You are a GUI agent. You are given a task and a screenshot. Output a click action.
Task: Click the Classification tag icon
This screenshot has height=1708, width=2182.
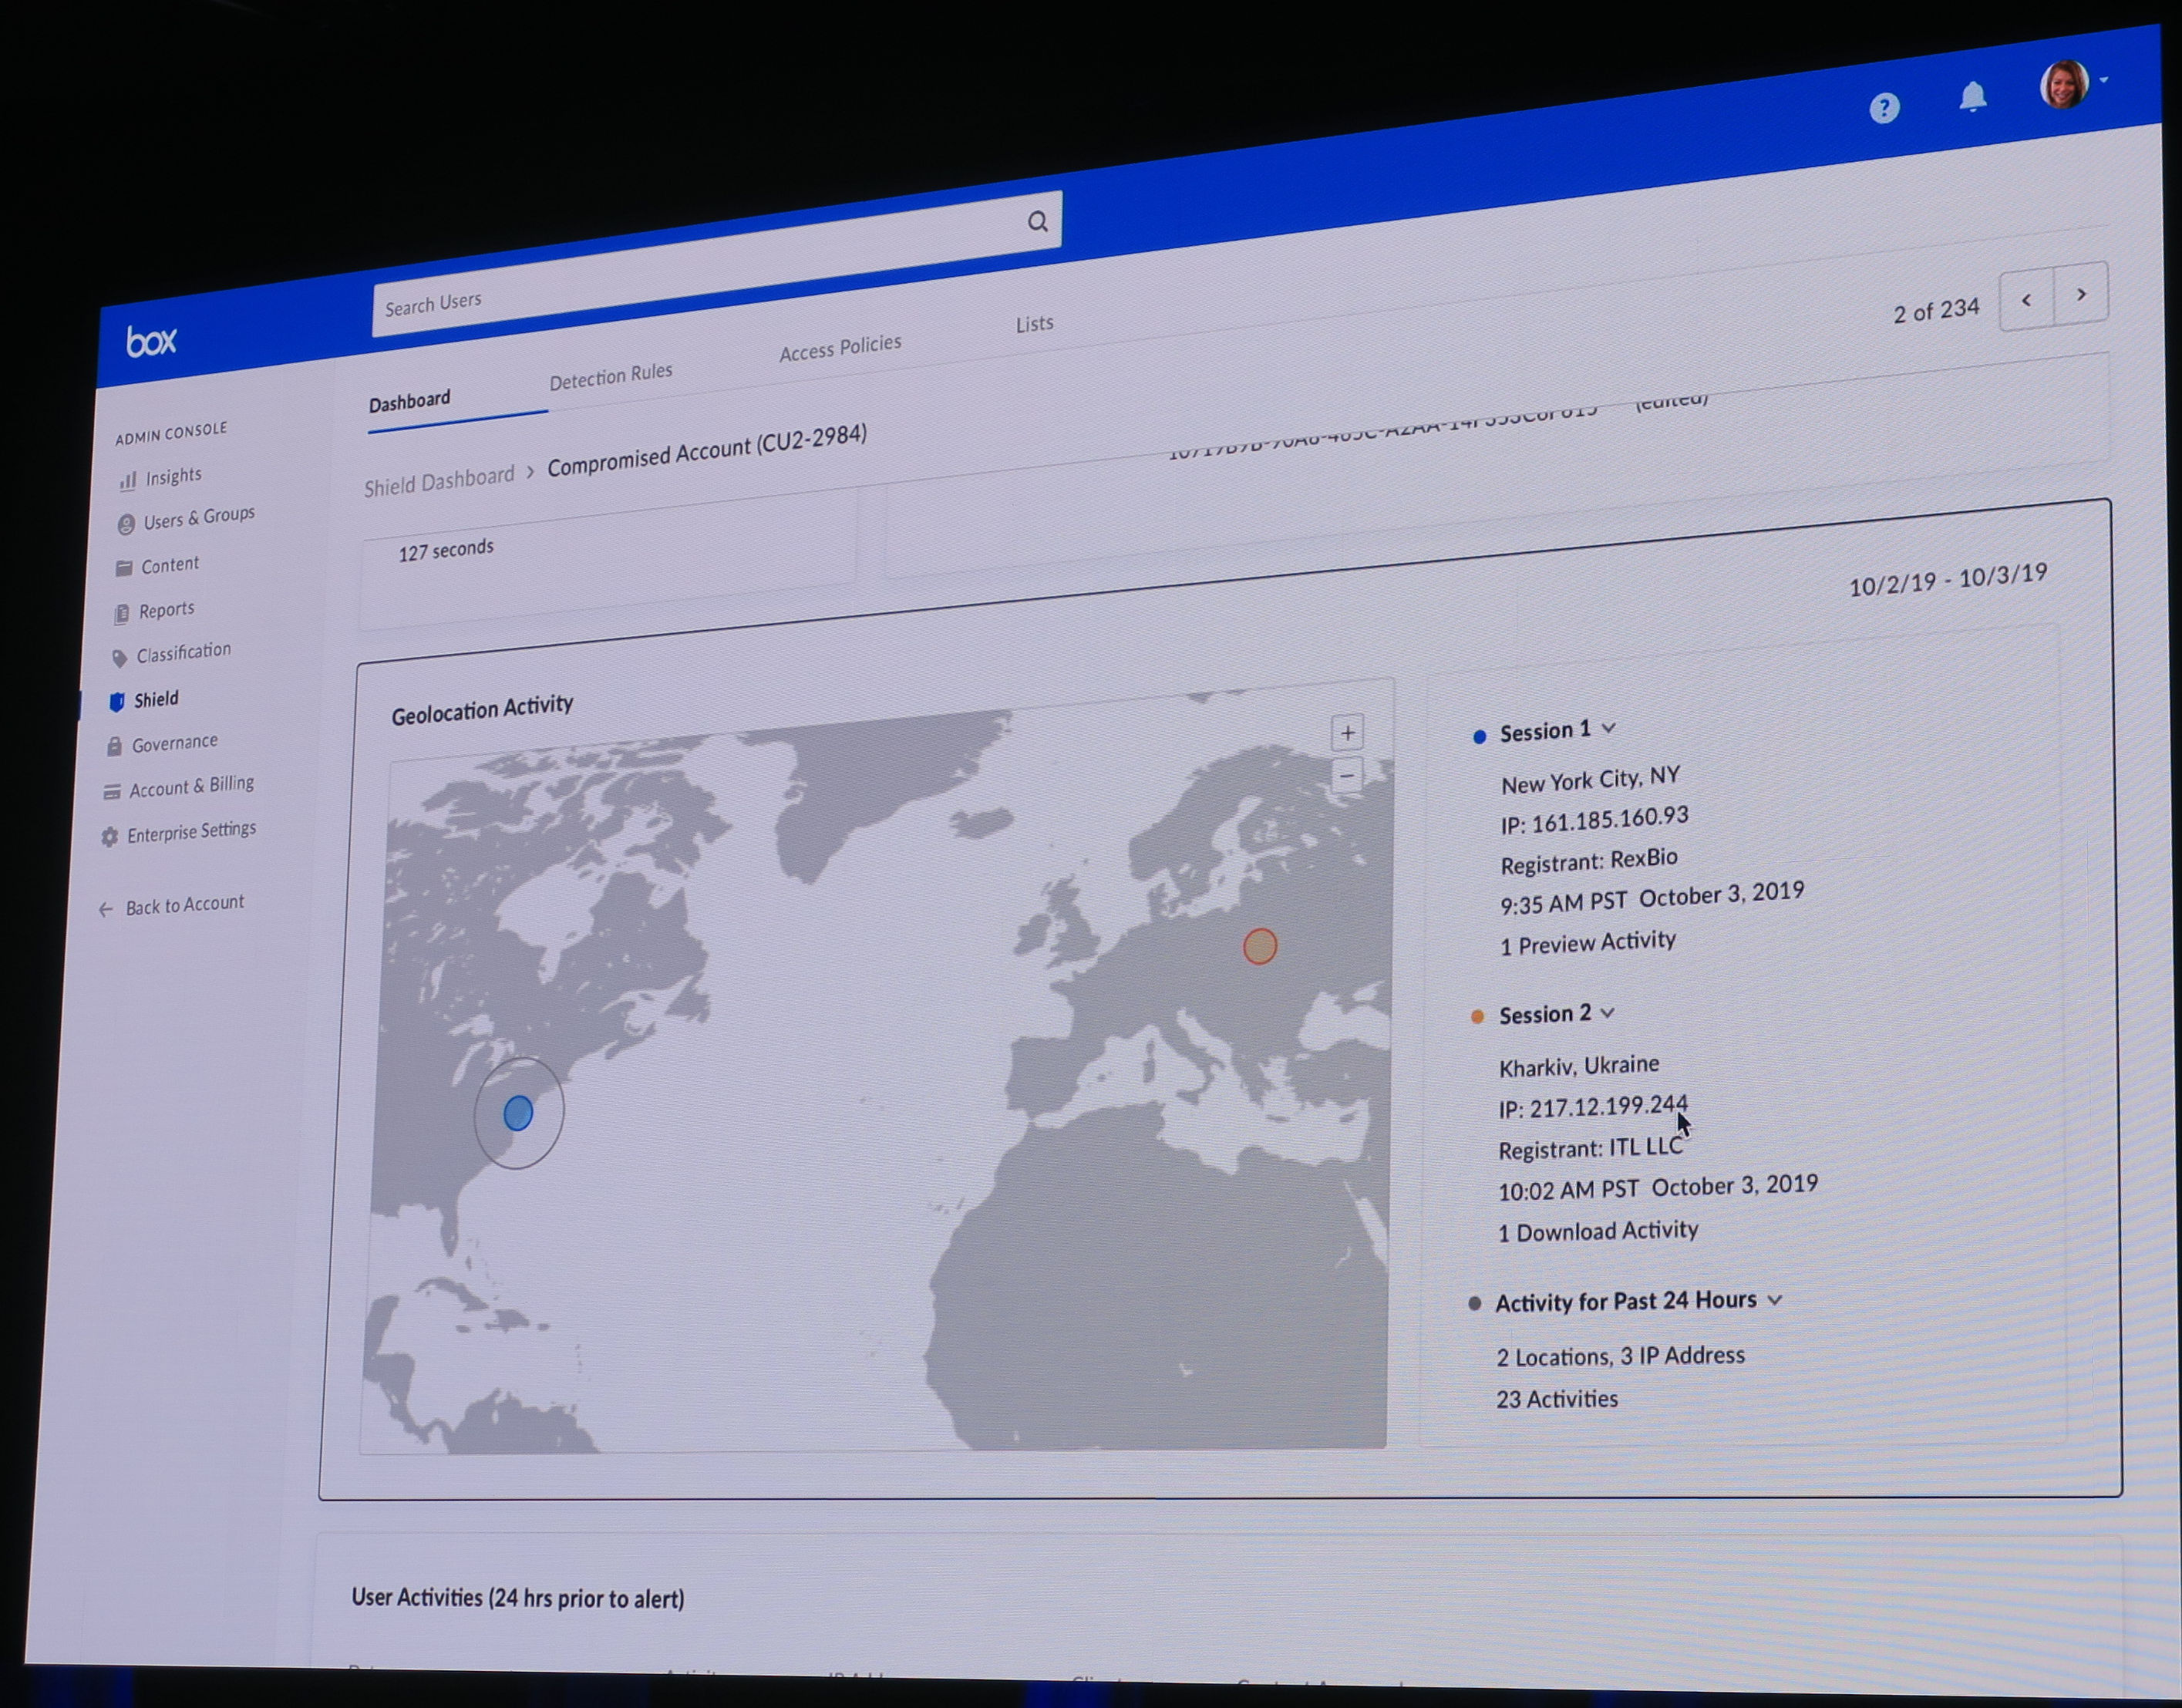120,657
